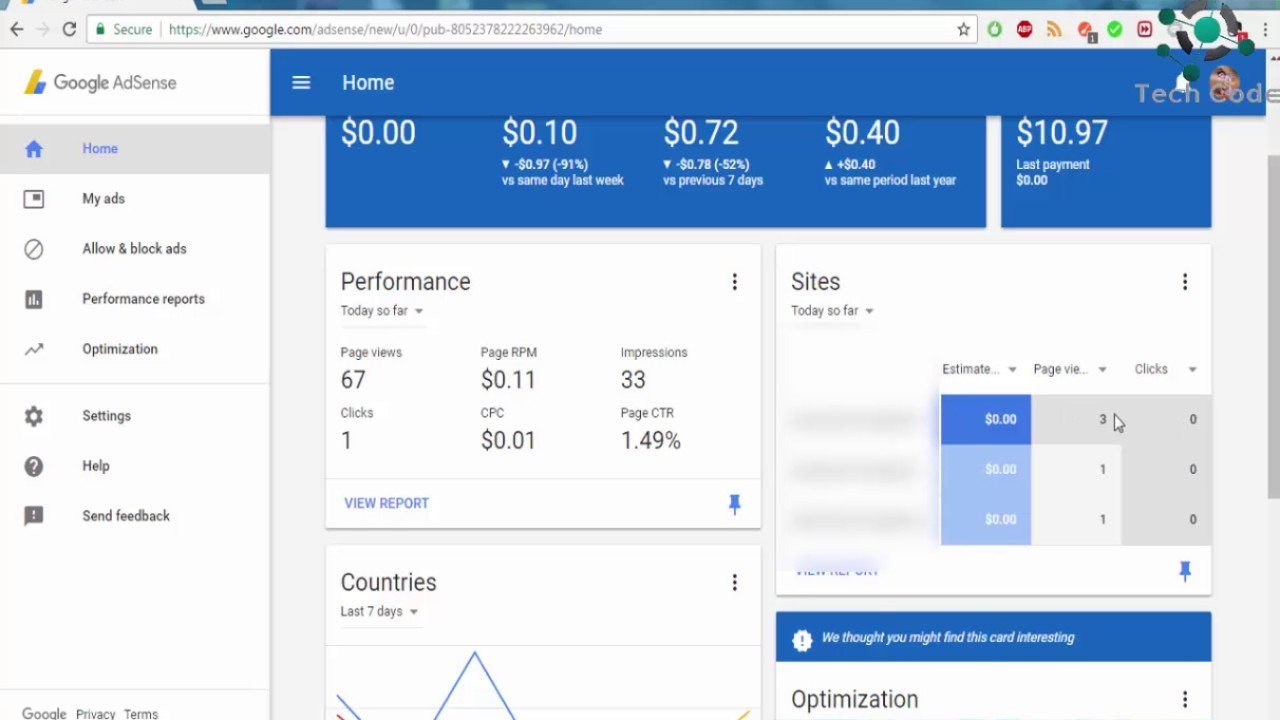
Task: Click the three-dot menu on Performance card
Action: (734, 282)
